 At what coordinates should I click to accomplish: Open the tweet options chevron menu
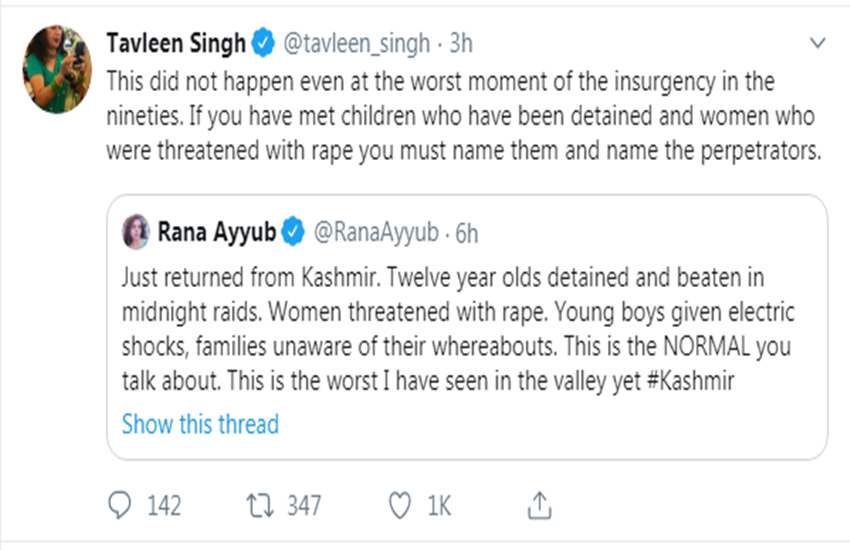point(817,44)
